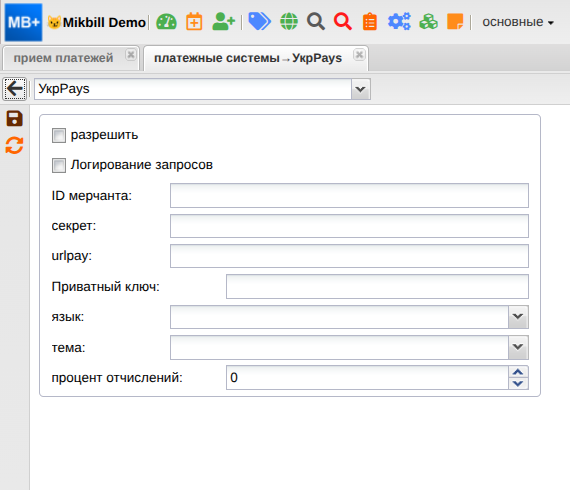Focus the "urlpay" input field
This screenshot has height=490, width=570.
tap(349, 256)
